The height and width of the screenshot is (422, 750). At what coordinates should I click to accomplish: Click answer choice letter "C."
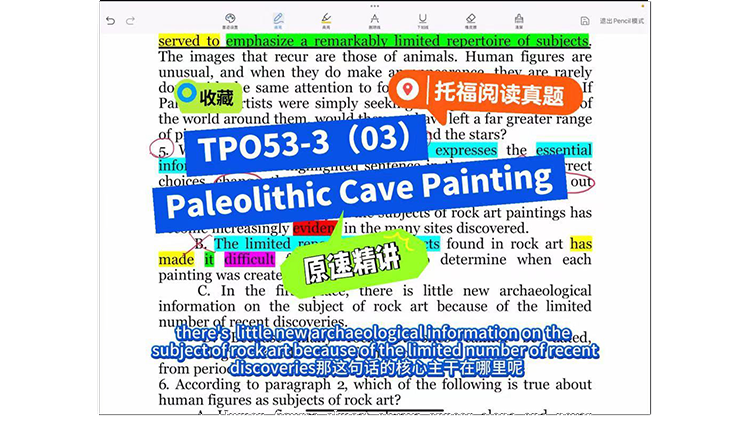(204, 290)
